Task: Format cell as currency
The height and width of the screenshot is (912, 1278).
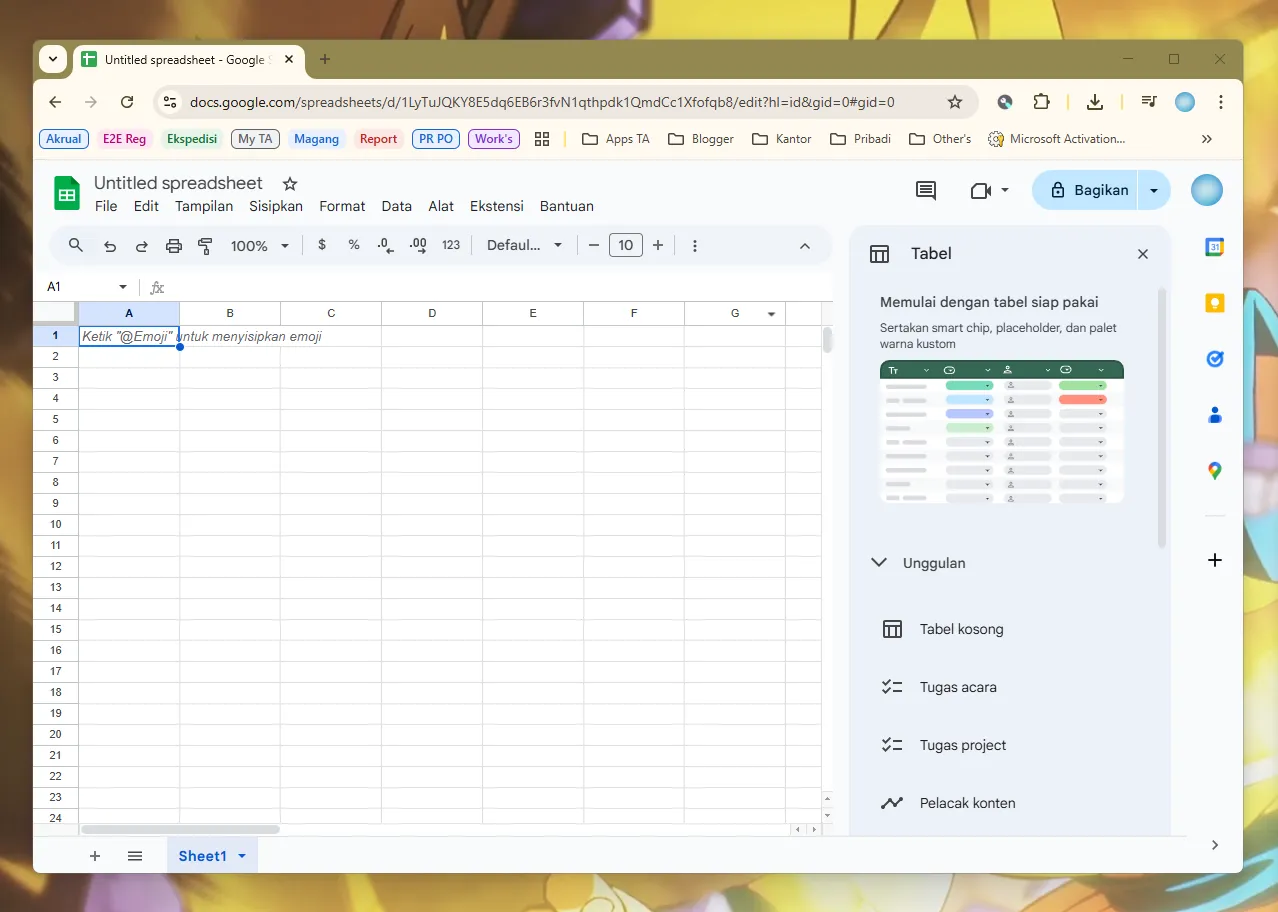Action: tap(321, 245)
